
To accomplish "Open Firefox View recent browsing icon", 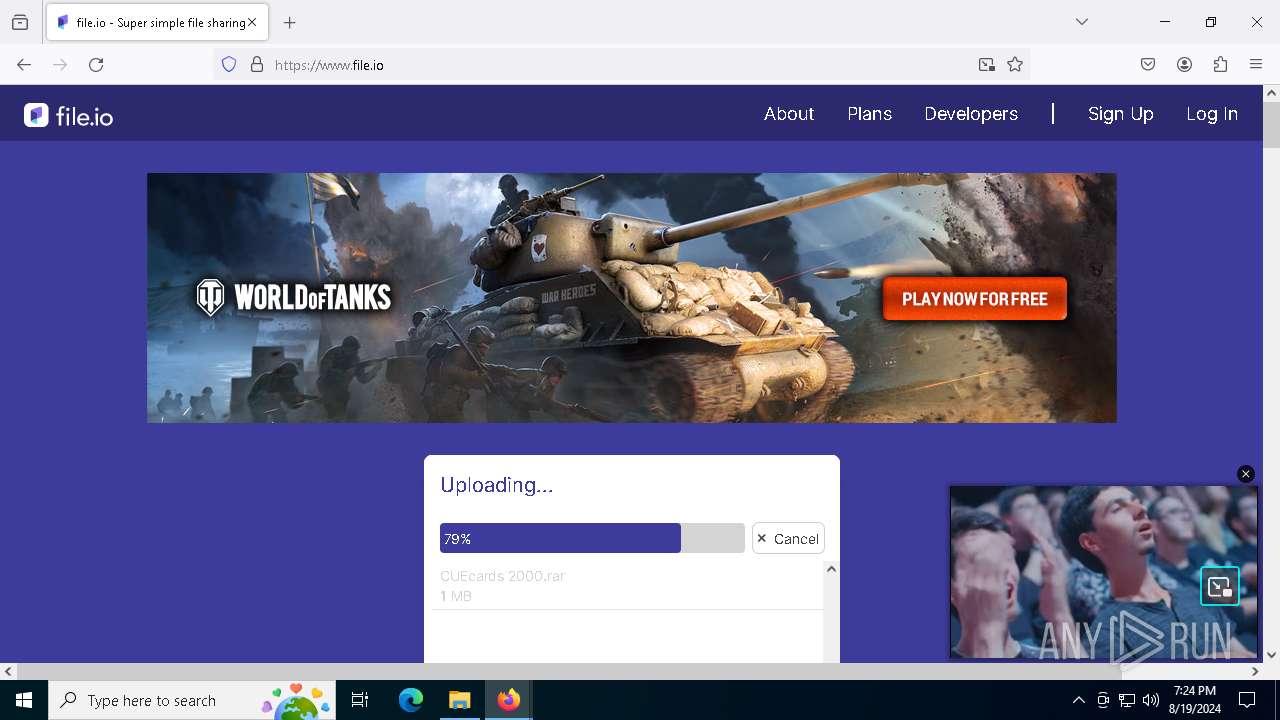I will click(20, 22).
